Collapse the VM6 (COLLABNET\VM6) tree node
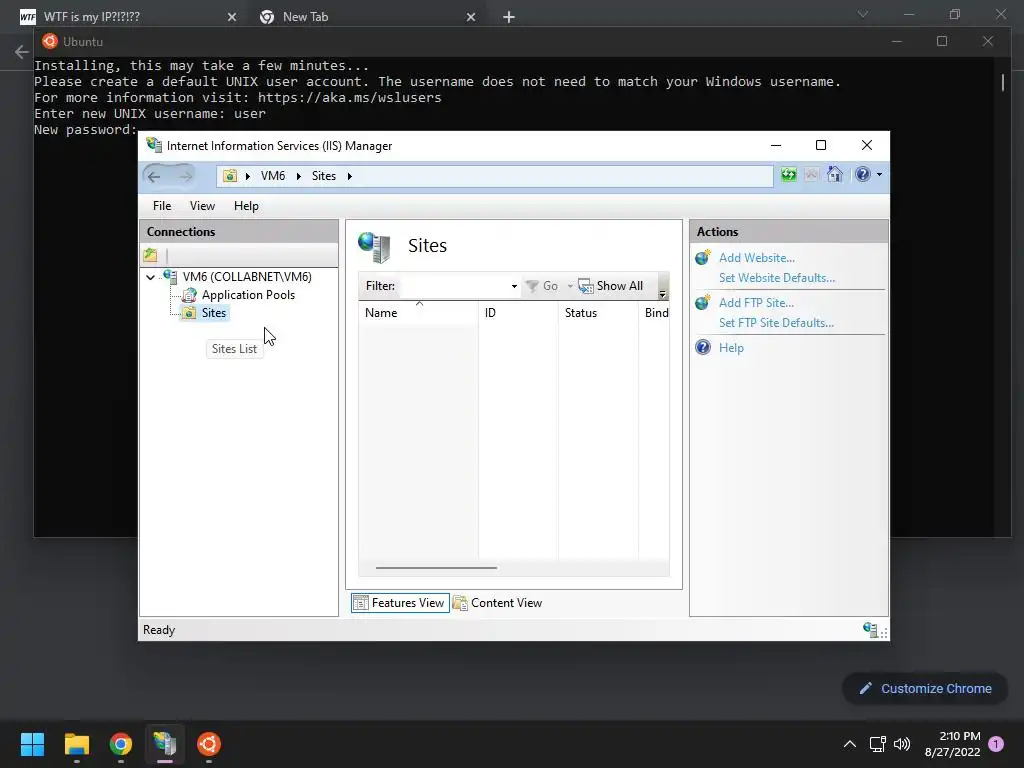Image resolution: width=1024 pixels, height=768 pixels. (x=150, y=277)
